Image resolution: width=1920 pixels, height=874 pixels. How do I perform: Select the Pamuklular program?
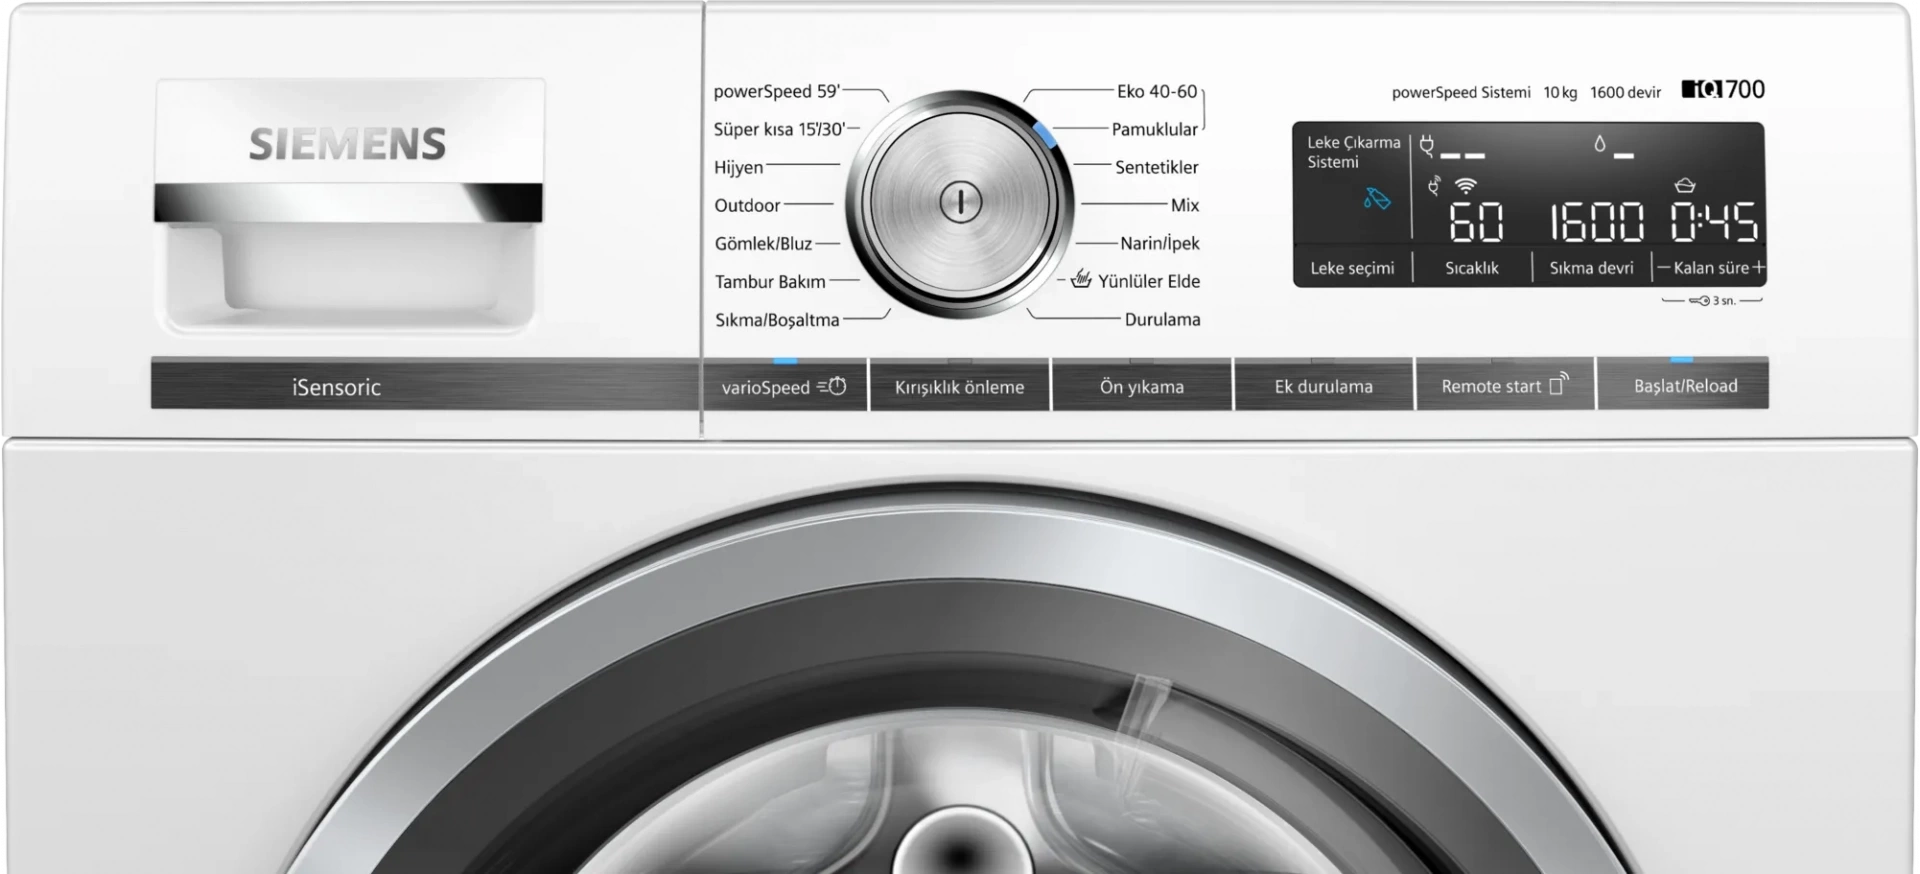tap(1155, 129)
